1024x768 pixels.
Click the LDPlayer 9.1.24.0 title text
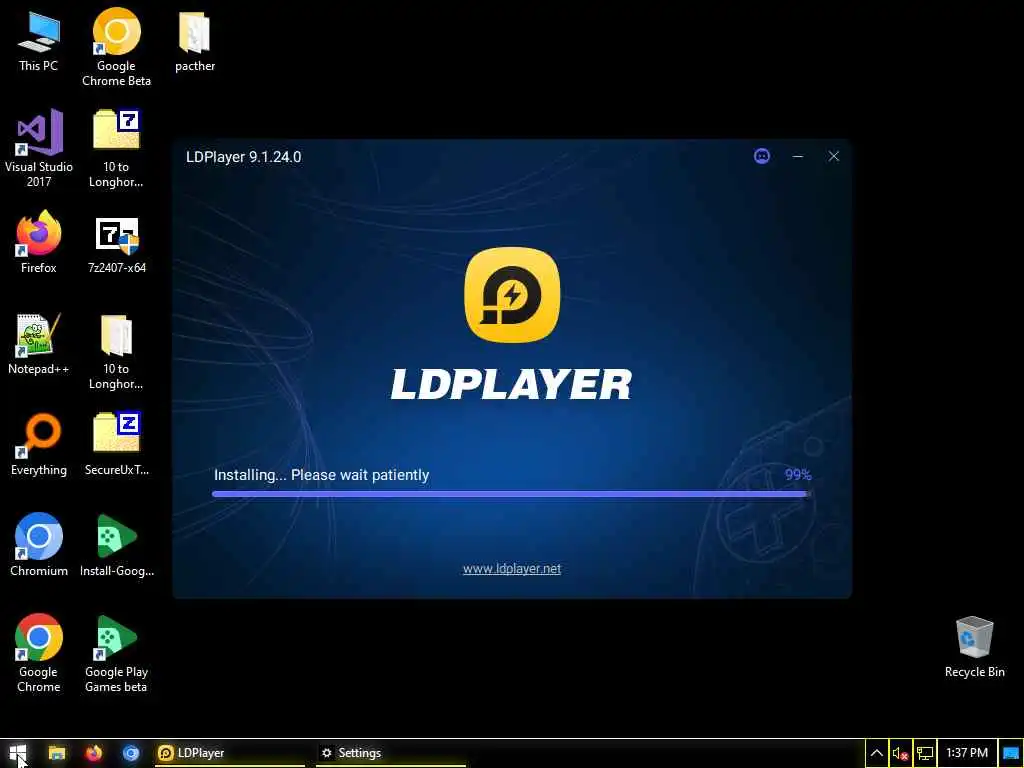click(x=244, y=157)
